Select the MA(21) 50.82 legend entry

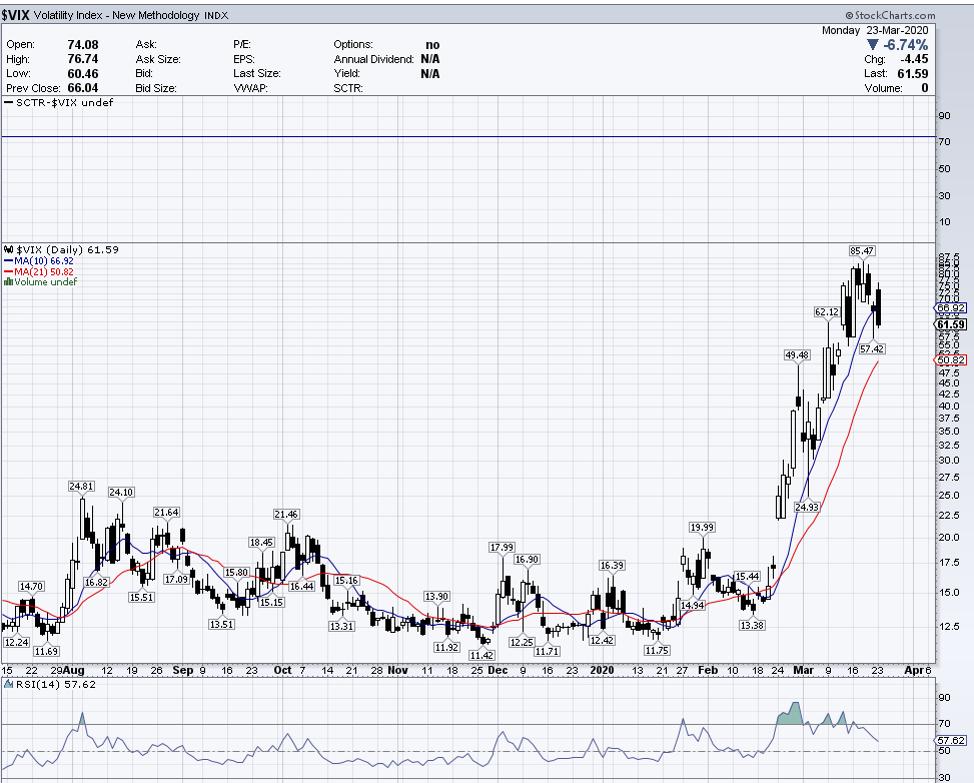pyautogui.click(x=44, y=271)
